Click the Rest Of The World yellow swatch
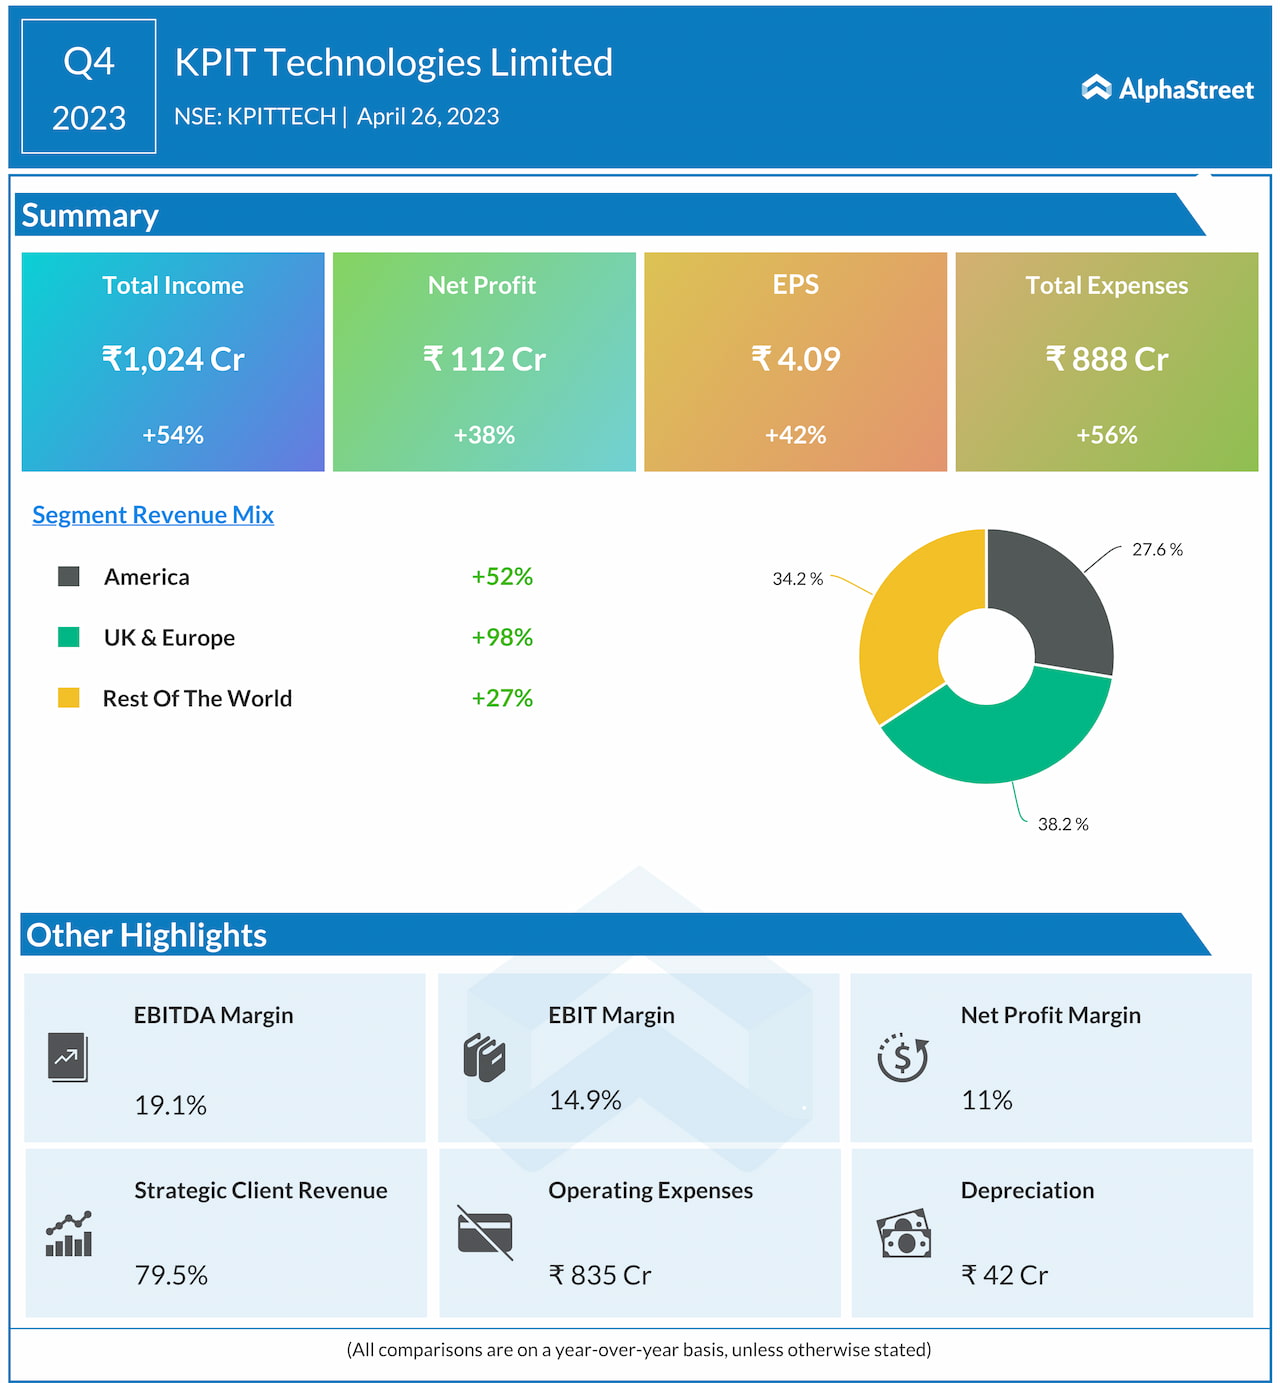 tap(69, 698)
